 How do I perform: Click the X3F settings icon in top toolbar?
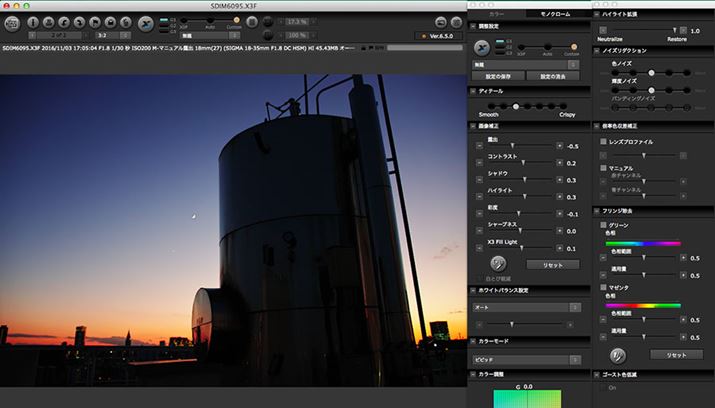pos(146,22)
